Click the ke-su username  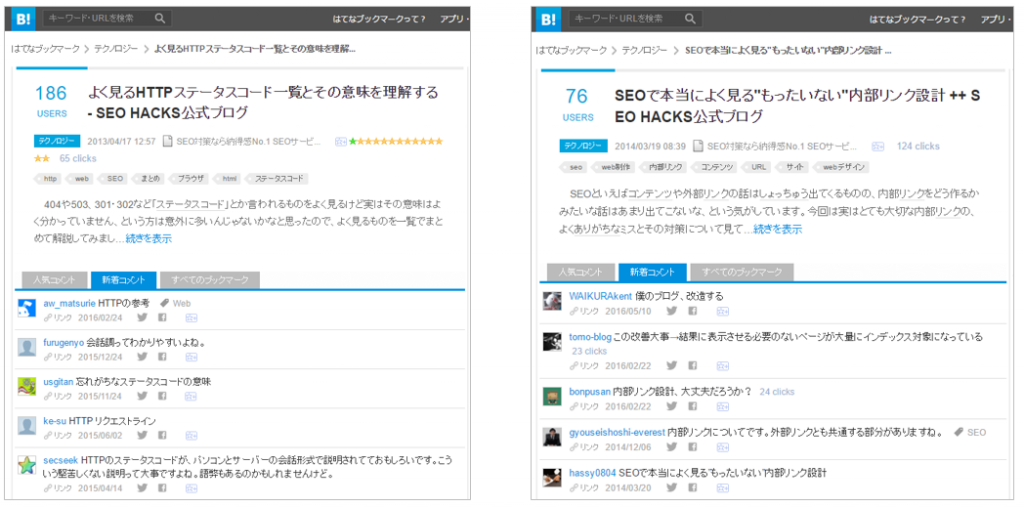point(55,421)
